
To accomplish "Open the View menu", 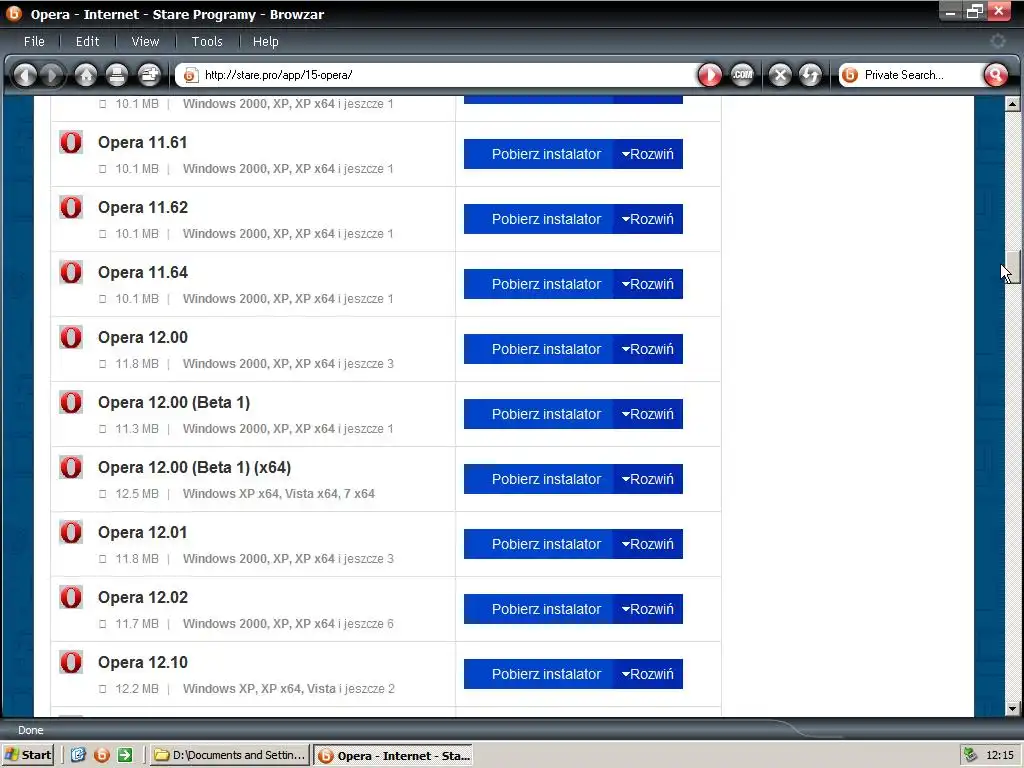I will tap(145, 41).
